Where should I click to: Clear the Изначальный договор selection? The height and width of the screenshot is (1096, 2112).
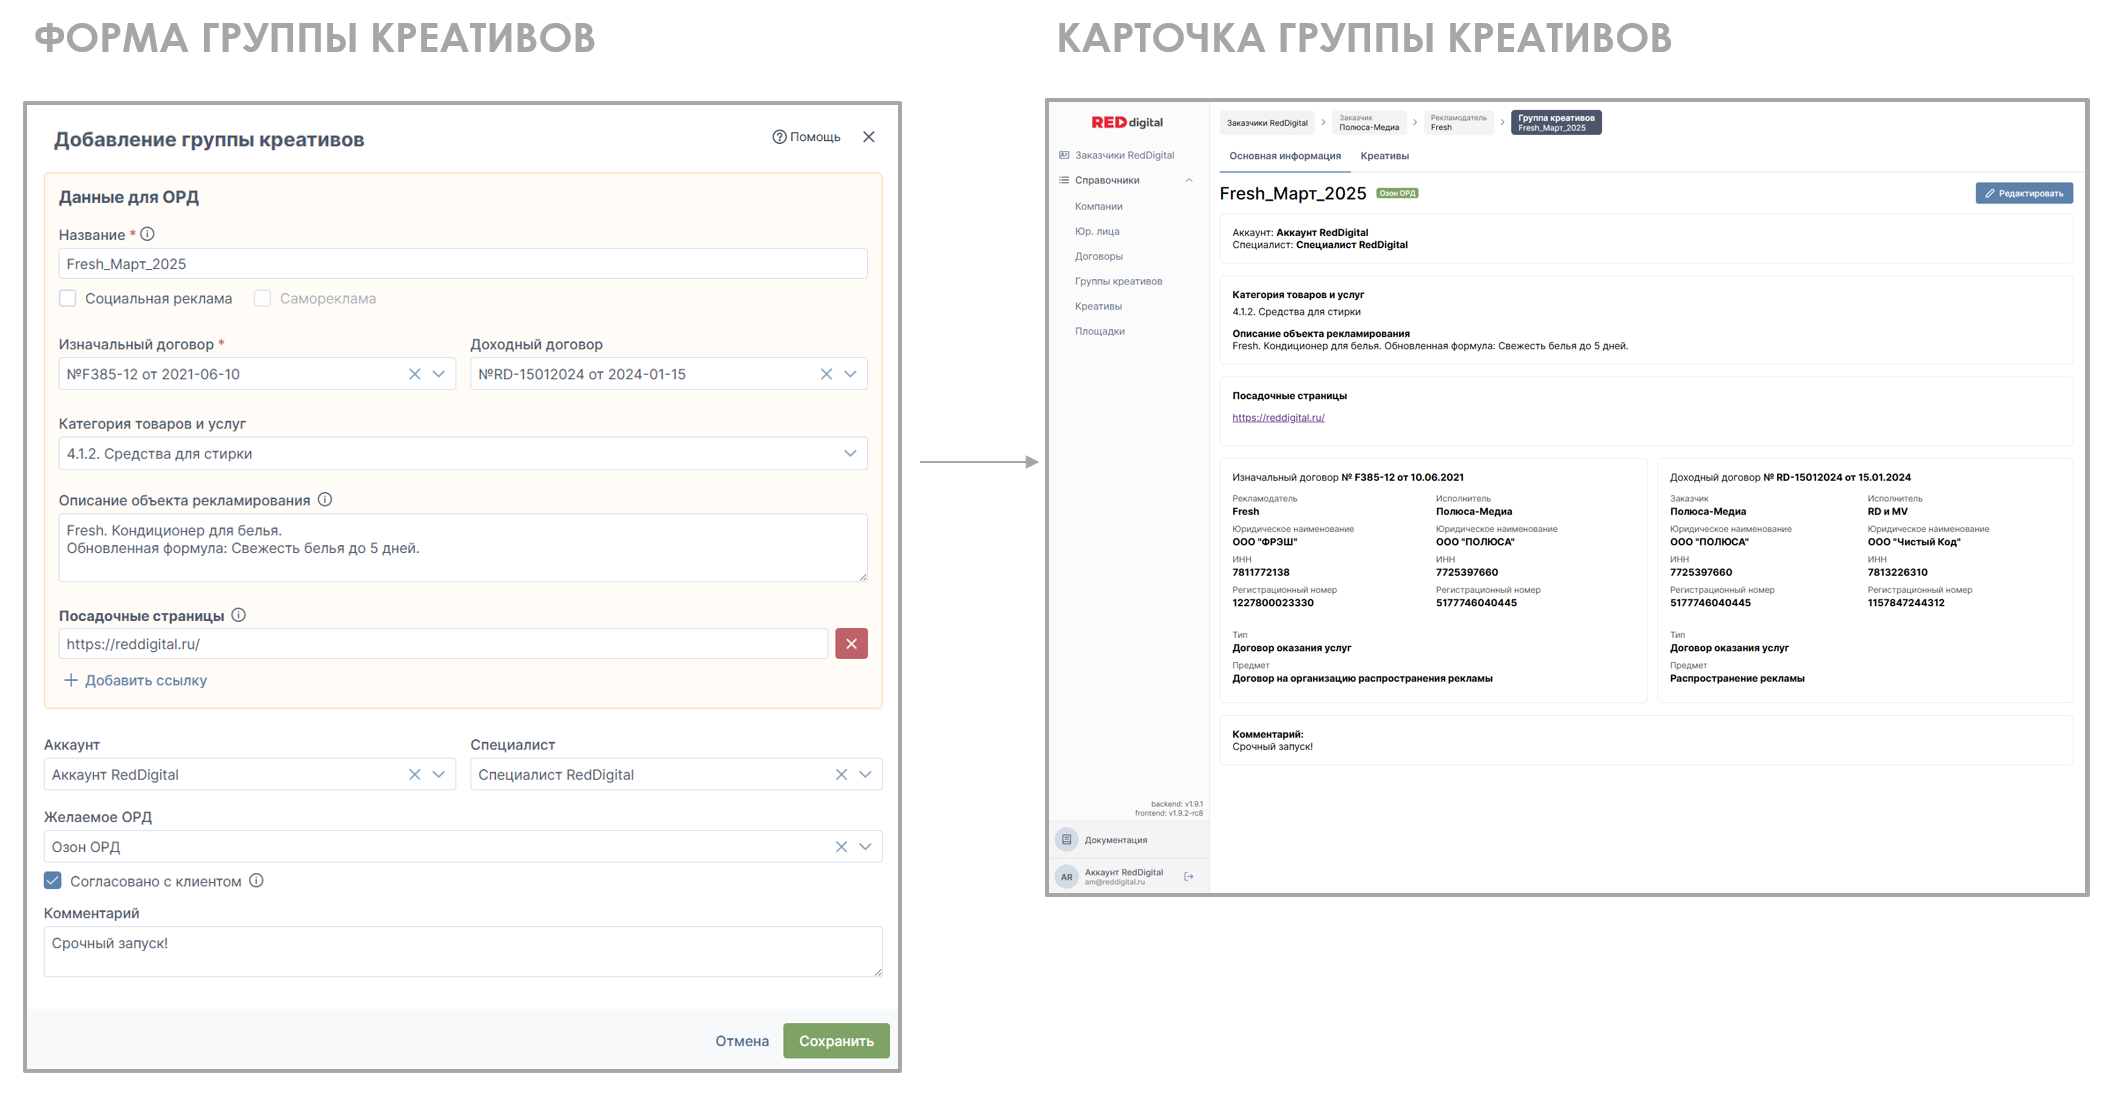point(415,374)
